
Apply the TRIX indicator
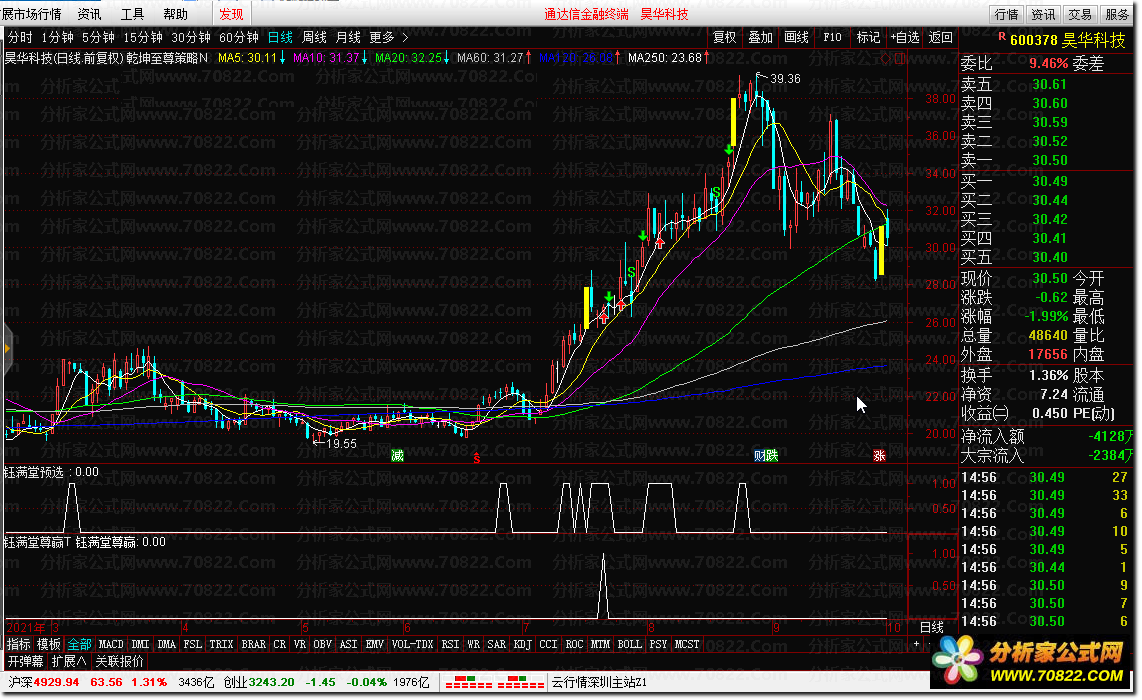pos(221,644)
